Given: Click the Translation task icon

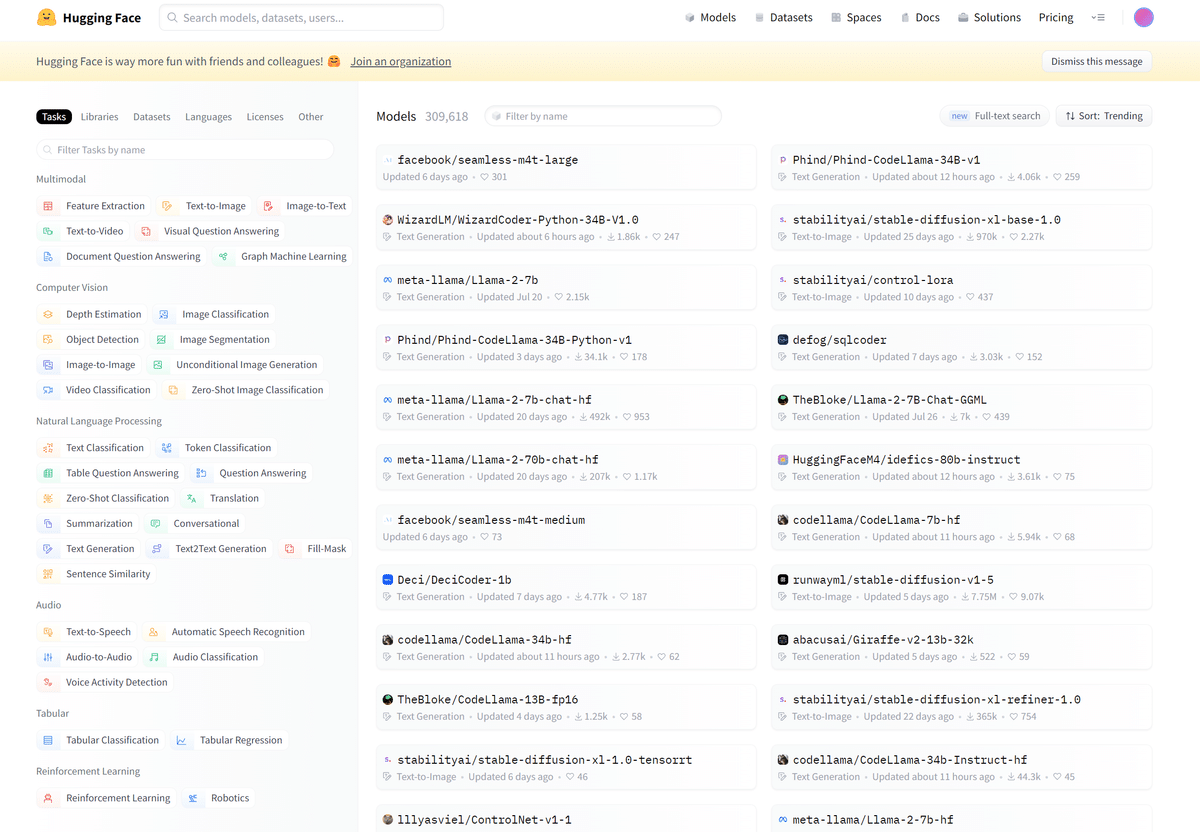Looking at the screenshot, I should [192, 498].
